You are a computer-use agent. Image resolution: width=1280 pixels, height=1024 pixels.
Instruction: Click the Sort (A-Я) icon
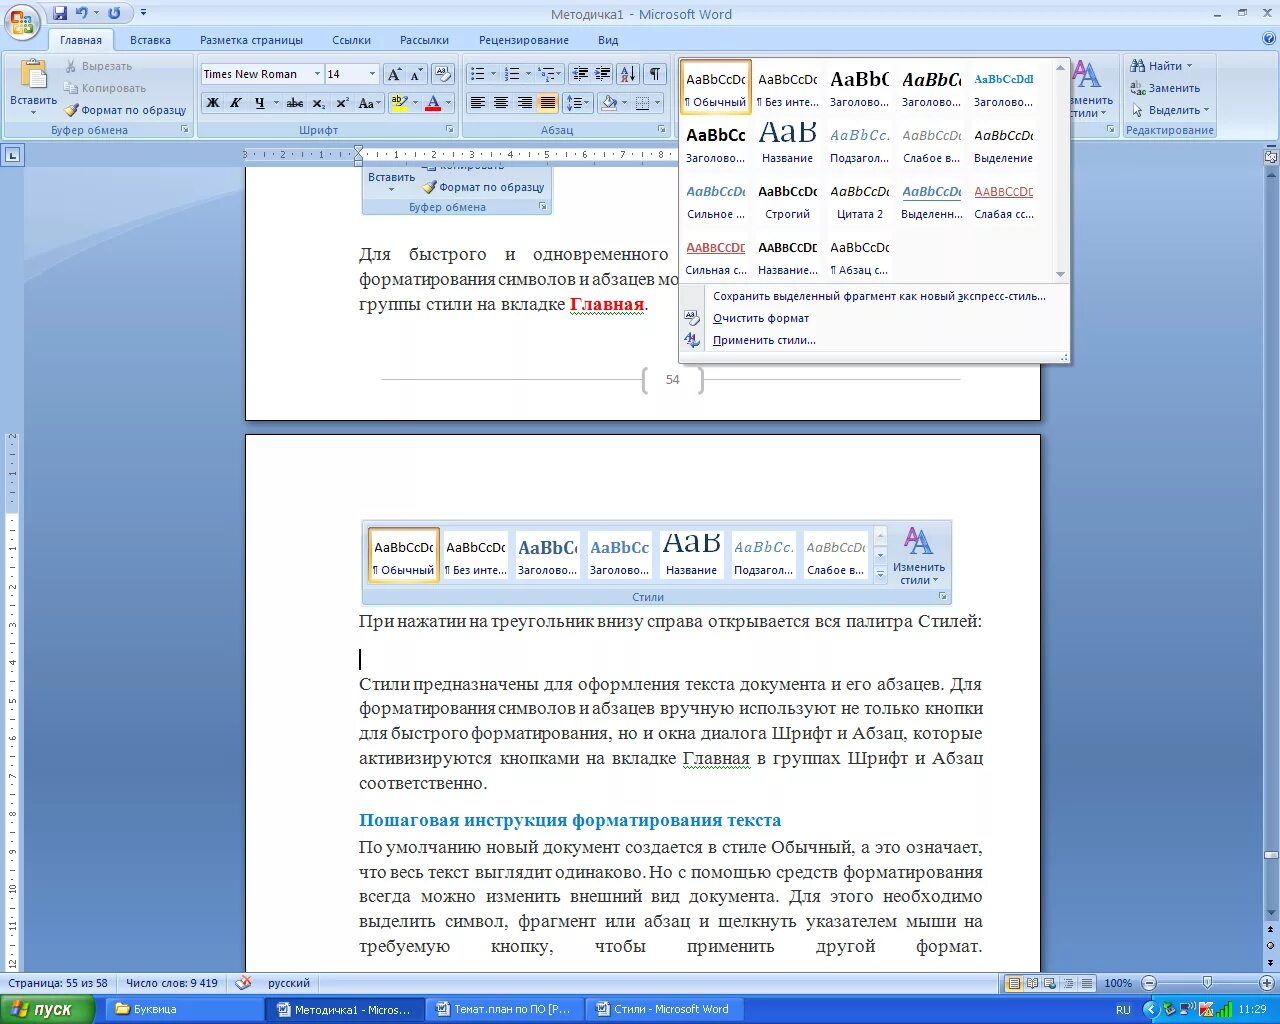(628, 74)
